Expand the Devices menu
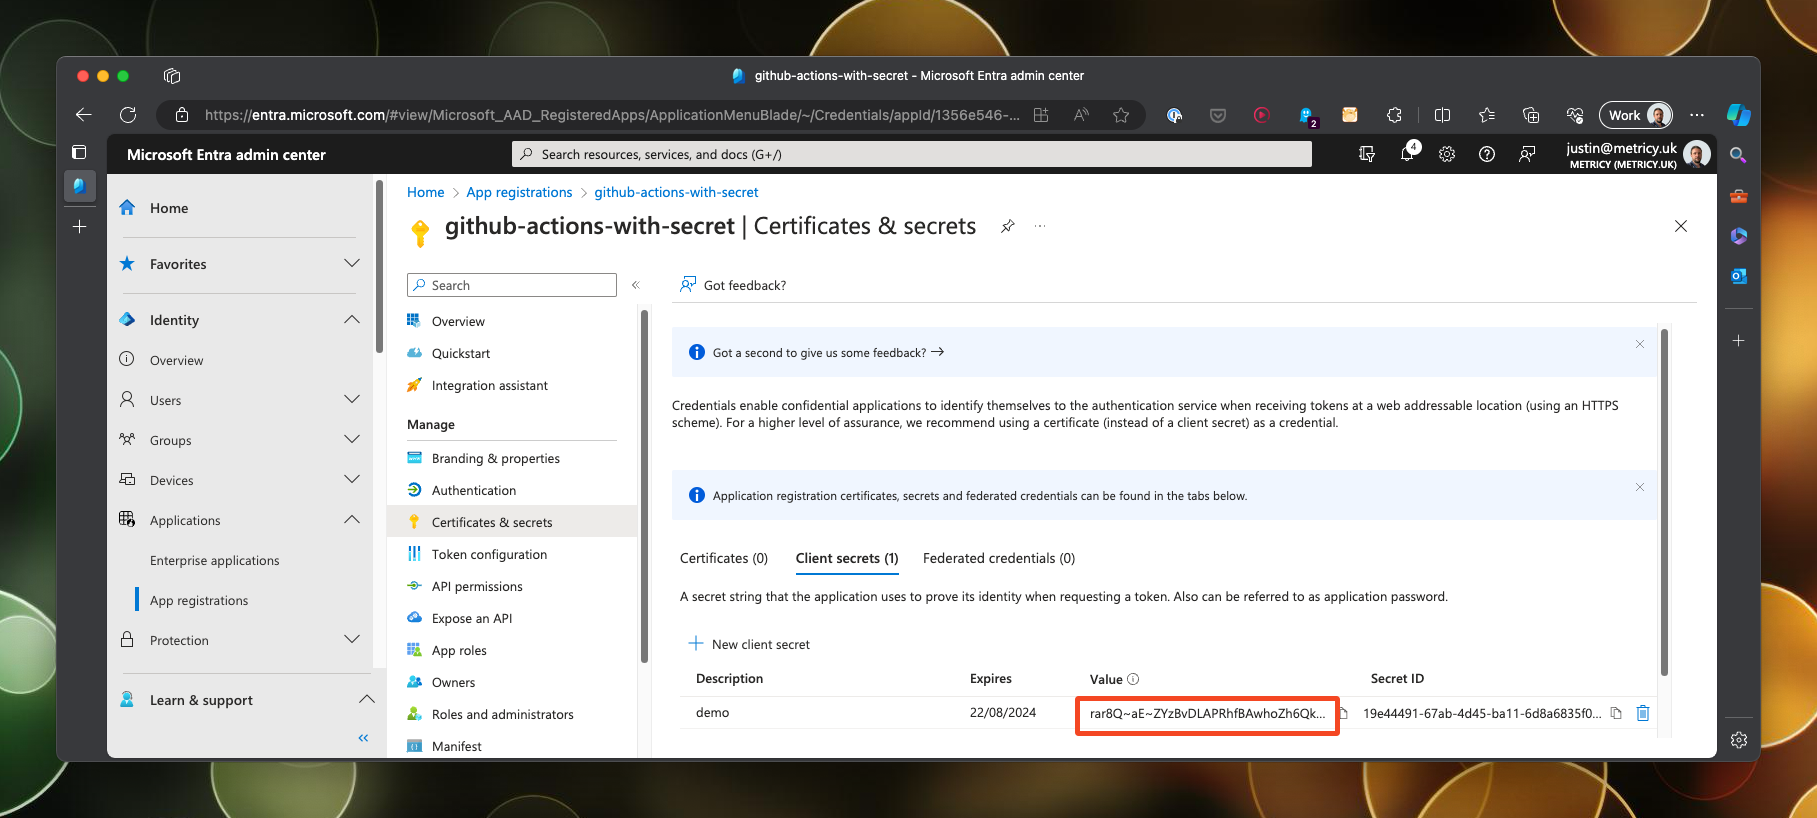Screen dimensions: 1817x818 coord(351,480)
